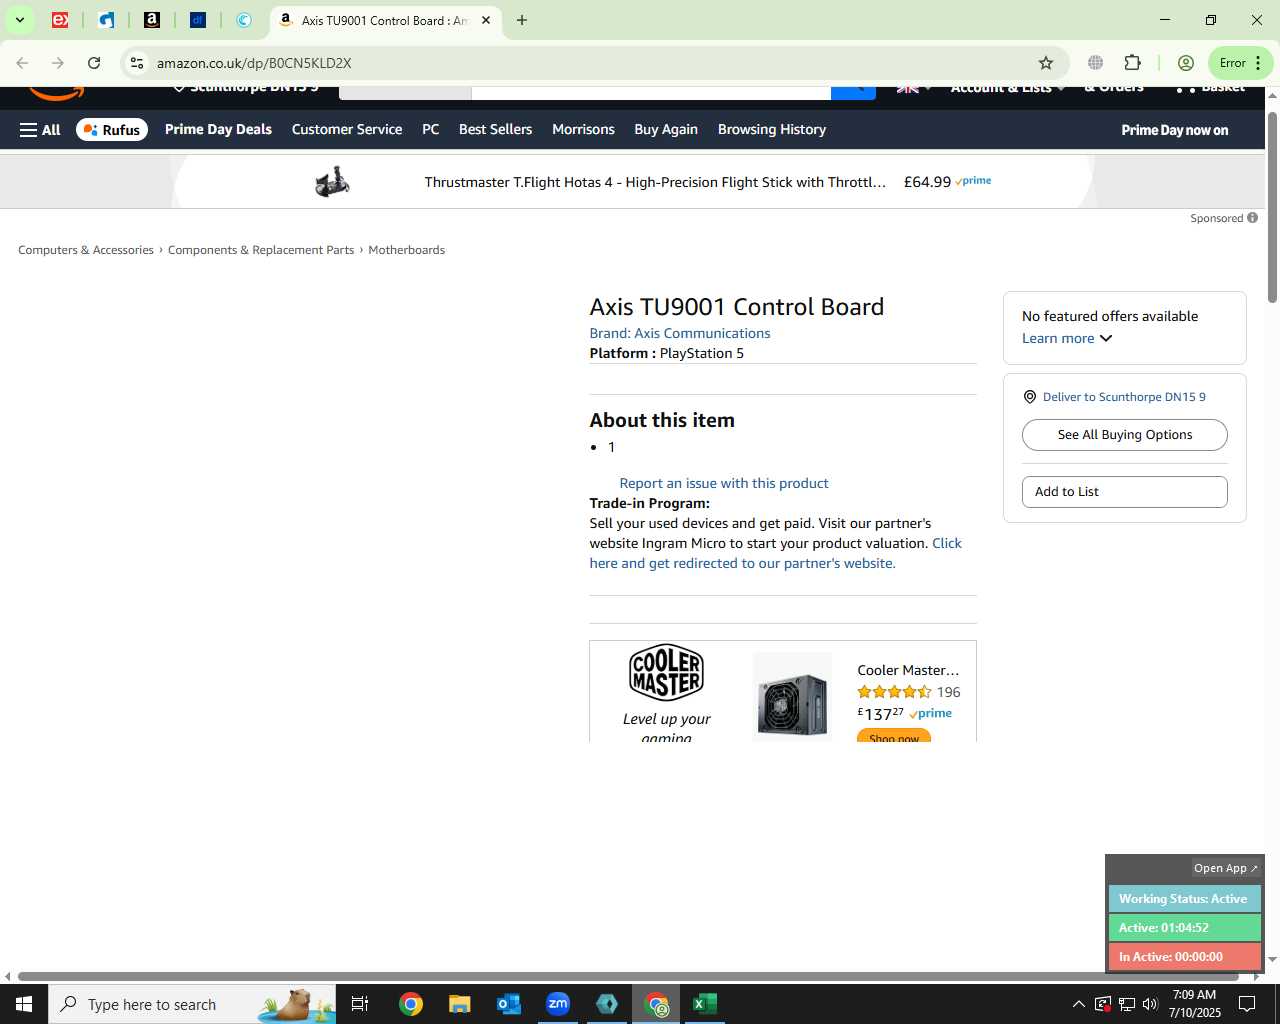Screen dimensions: 1280x1024
Task: Open a new browser tab
Action: 521,20
